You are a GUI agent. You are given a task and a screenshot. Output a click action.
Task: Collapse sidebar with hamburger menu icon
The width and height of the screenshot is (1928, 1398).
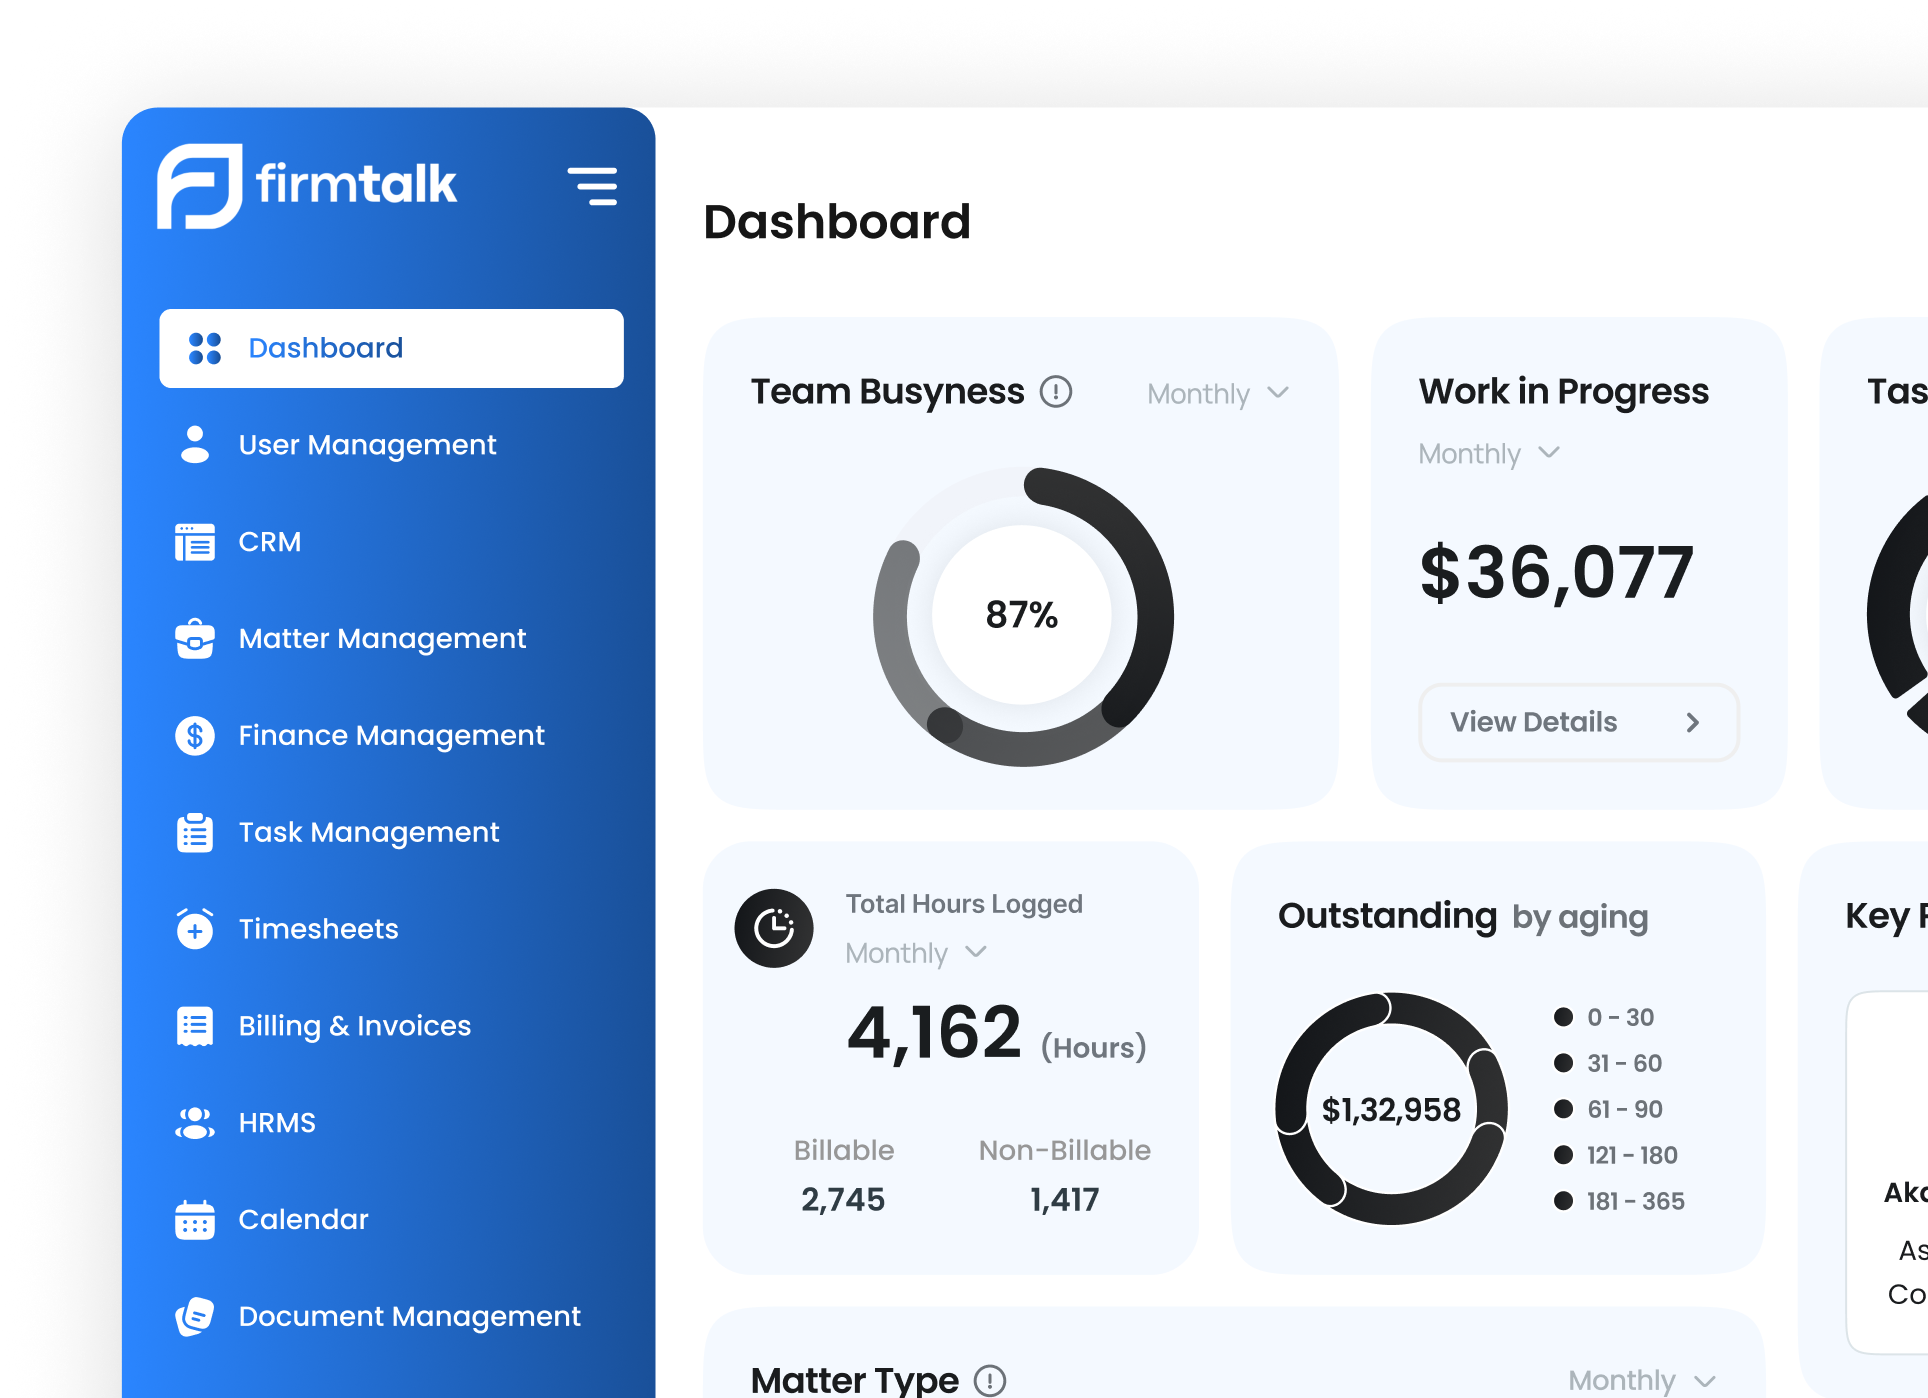pos(593,186)
